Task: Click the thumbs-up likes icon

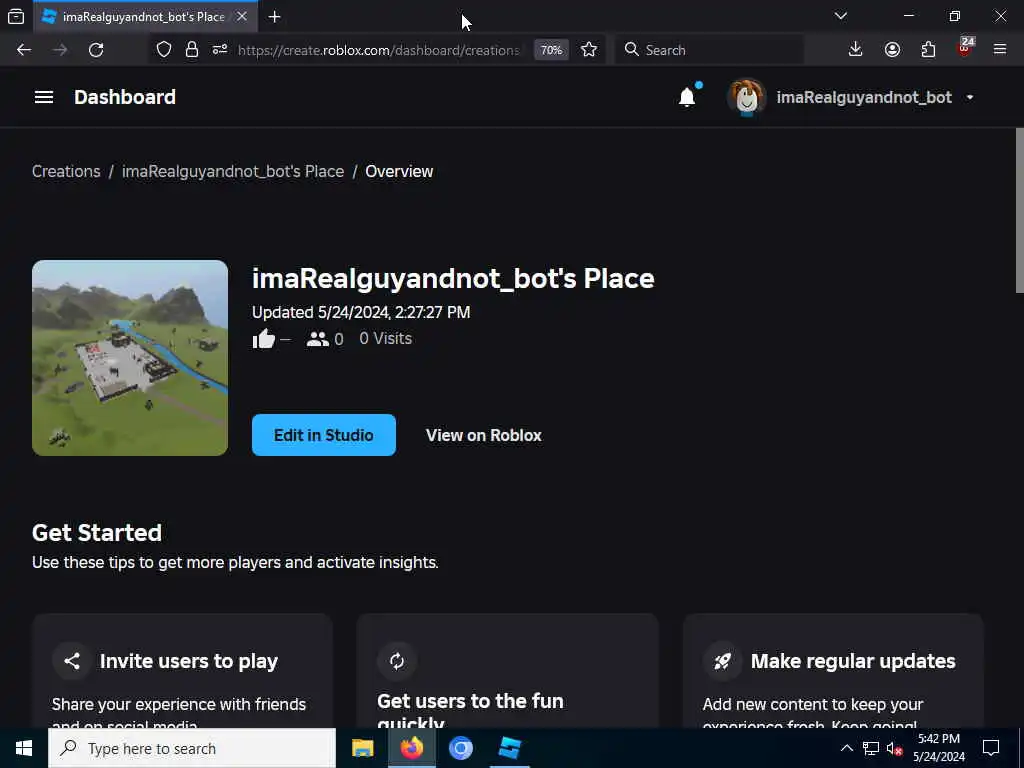Action: (x=264, y=339)
